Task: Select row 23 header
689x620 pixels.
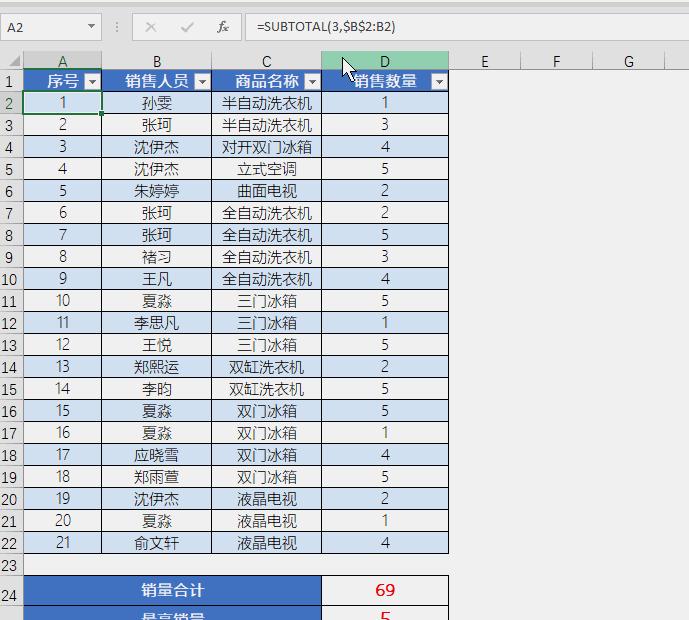Action: pyautogui.click(x=10, y=565)
